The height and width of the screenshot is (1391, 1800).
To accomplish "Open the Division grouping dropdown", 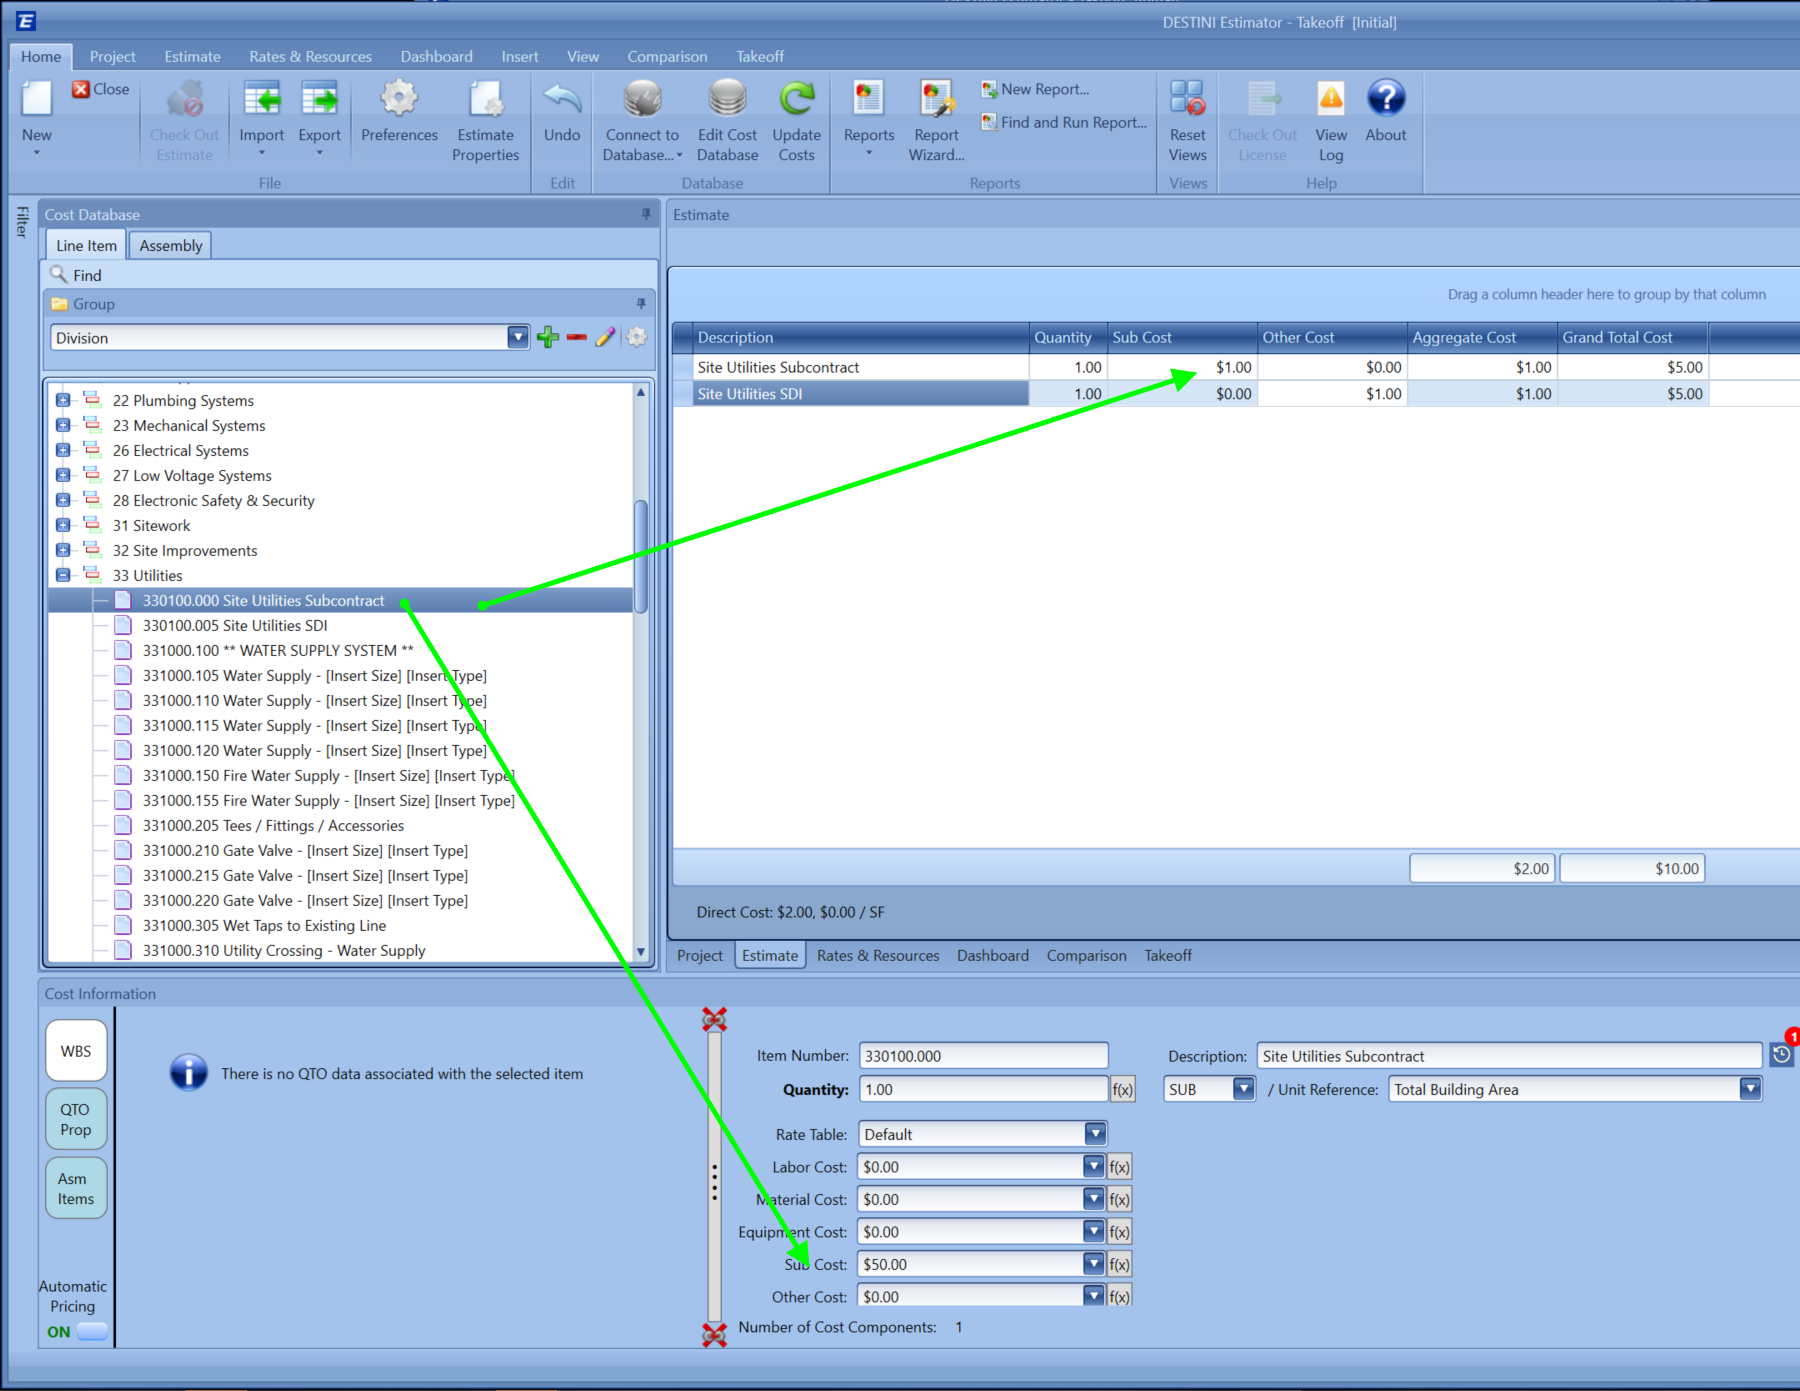I will pyautogui.click(x=517, y=337).
